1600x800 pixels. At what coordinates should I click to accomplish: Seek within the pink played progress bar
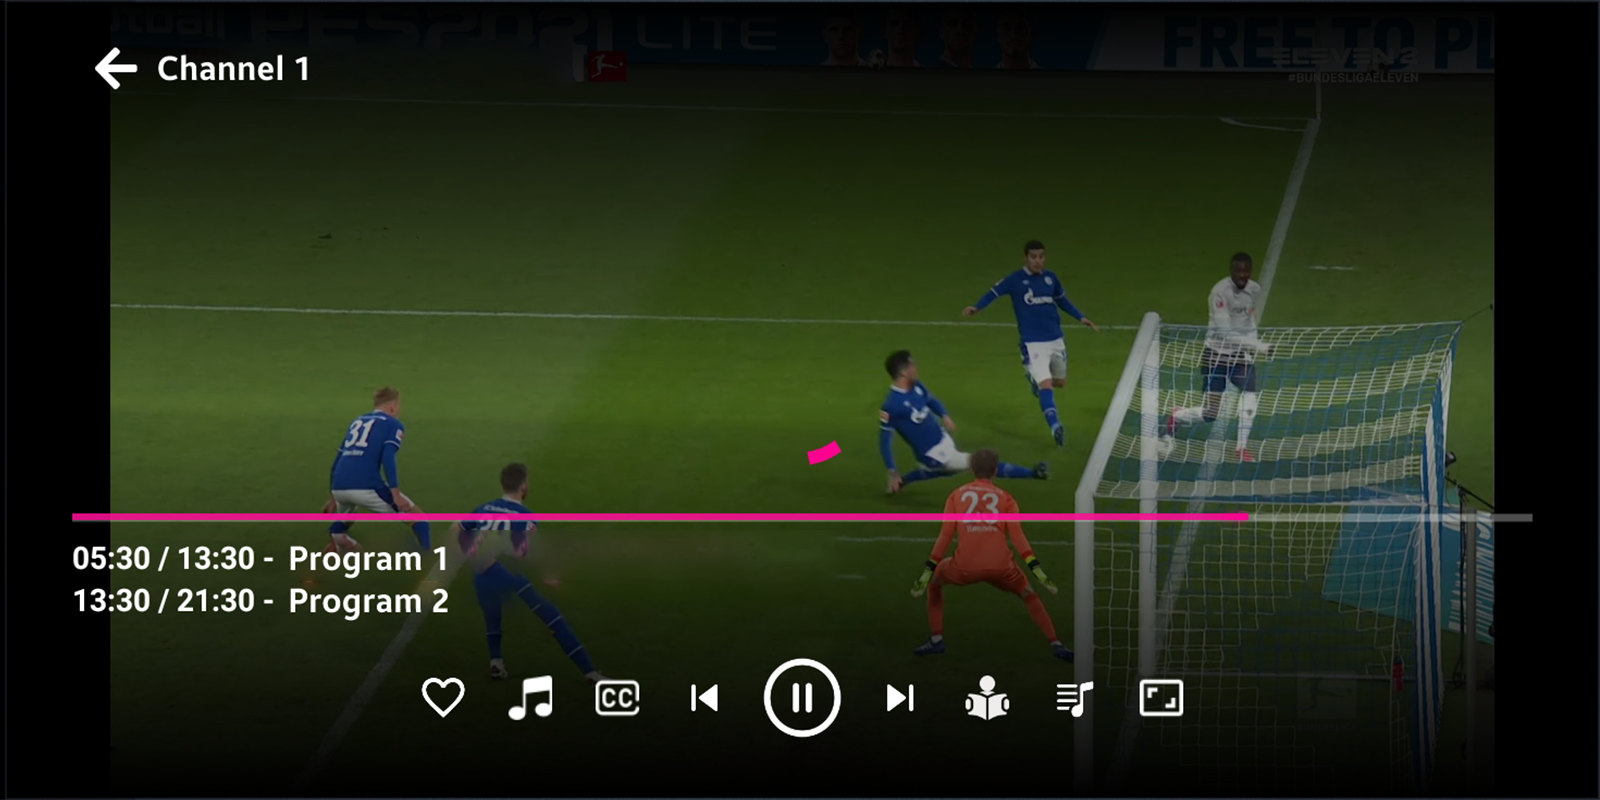pos(660,517)
